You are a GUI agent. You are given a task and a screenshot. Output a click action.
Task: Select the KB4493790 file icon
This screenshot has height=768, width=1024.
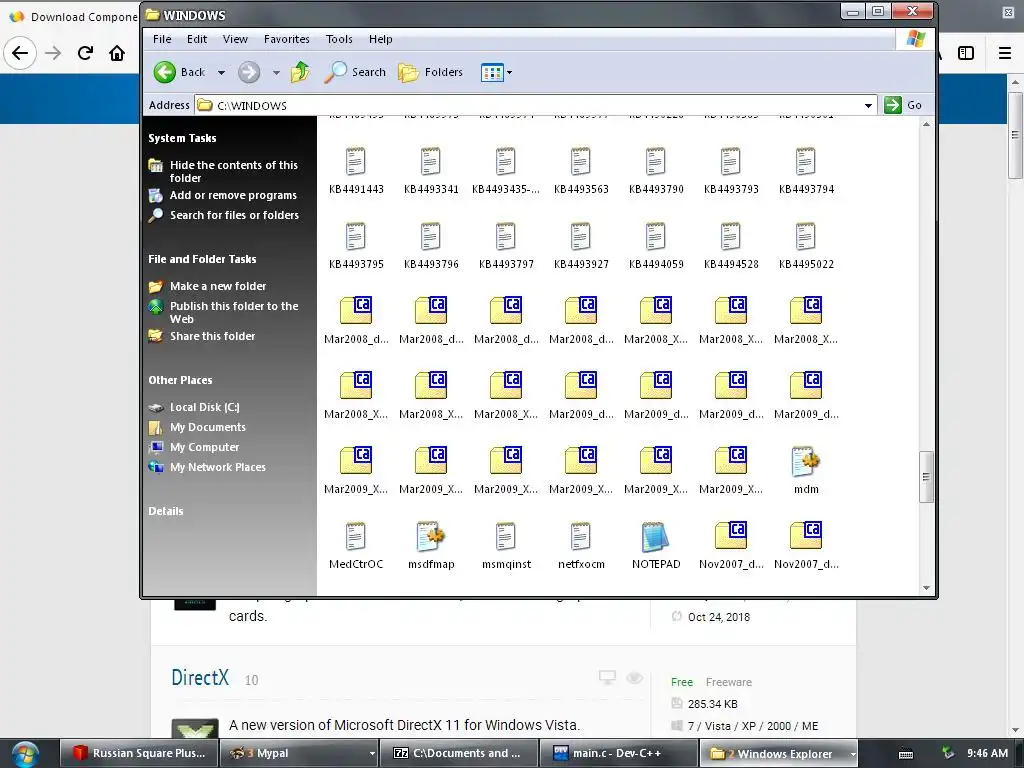pyautogui.click(x=656, y=162)
